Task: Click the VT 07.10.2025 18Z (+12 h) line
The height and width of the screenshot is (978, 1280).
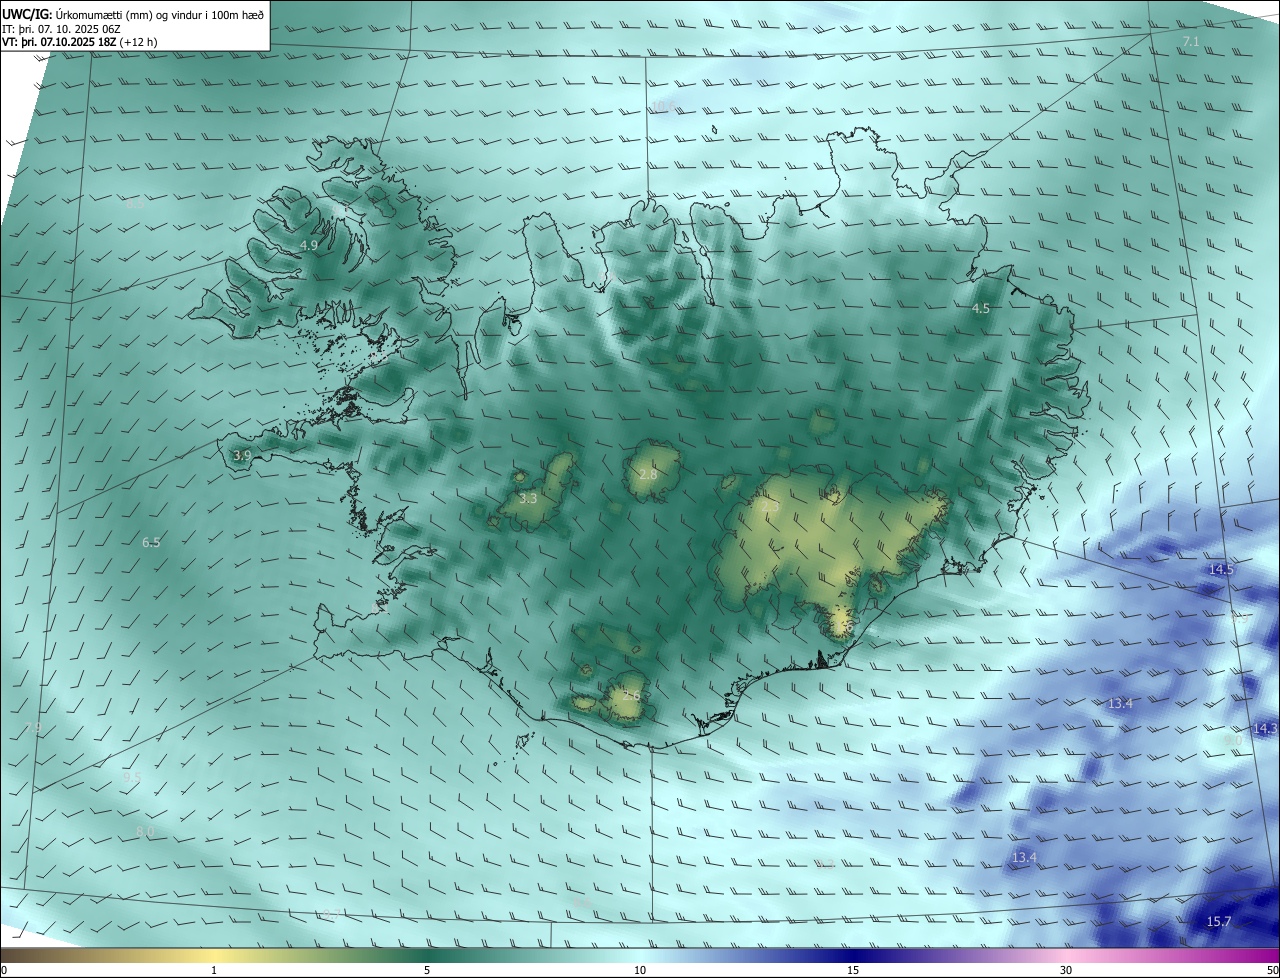Action: [x=79, y=42]
